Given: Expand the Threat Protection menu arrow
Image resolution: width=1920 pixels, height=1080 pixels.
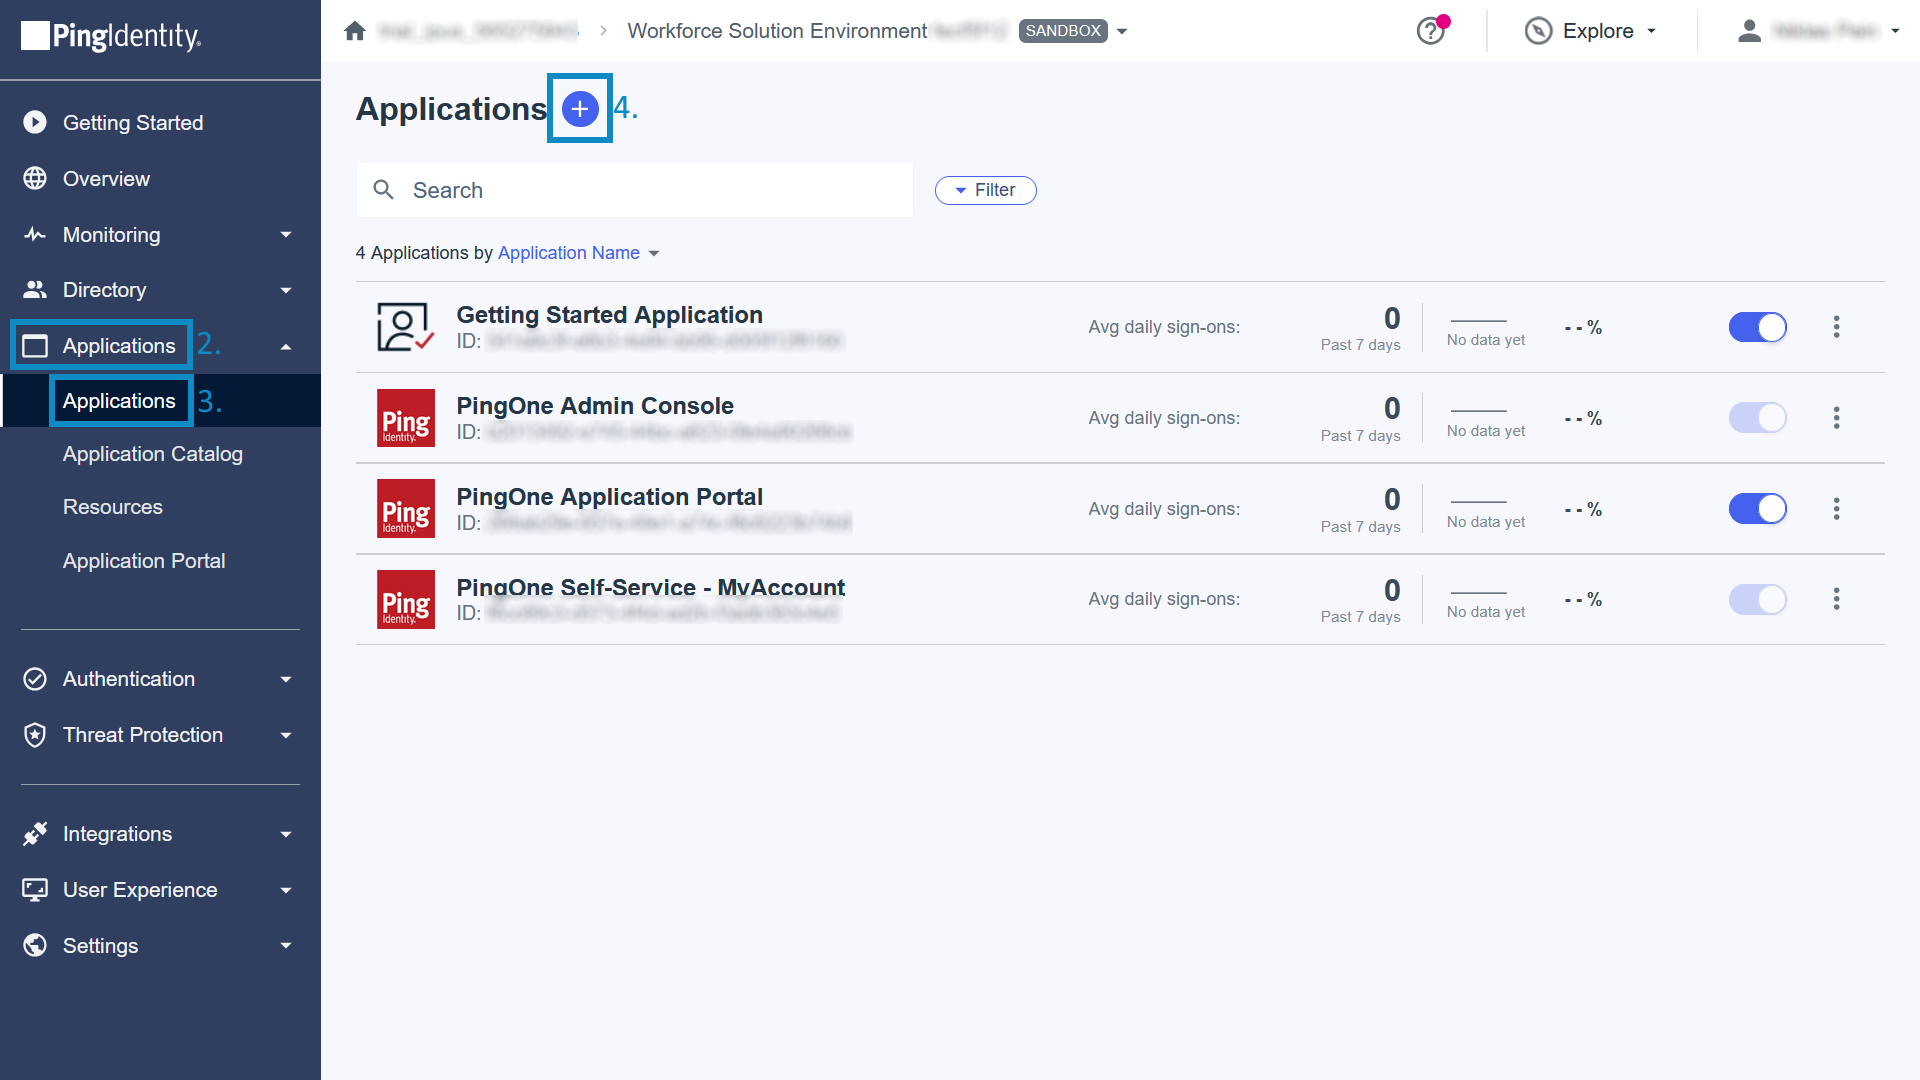Looking at the screenshot, I should [x=286, y=736].
